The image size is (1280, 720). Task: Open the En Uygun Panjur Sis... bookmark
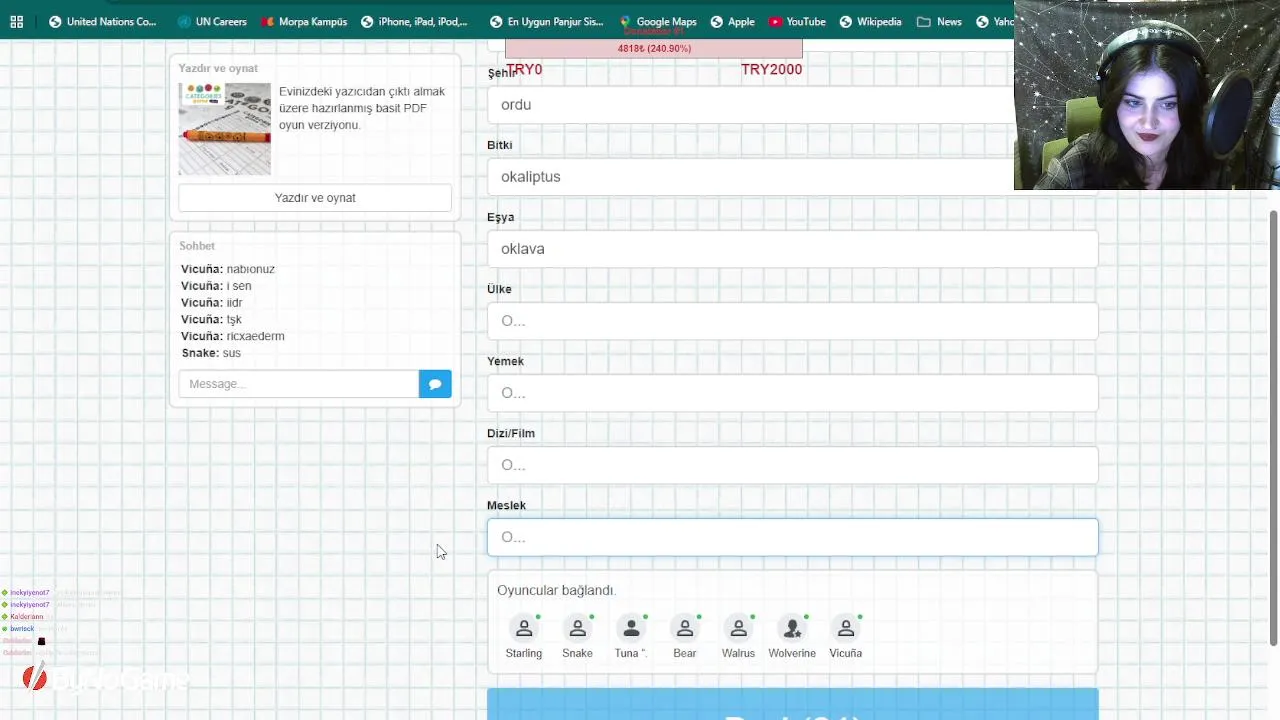(545, 21)
